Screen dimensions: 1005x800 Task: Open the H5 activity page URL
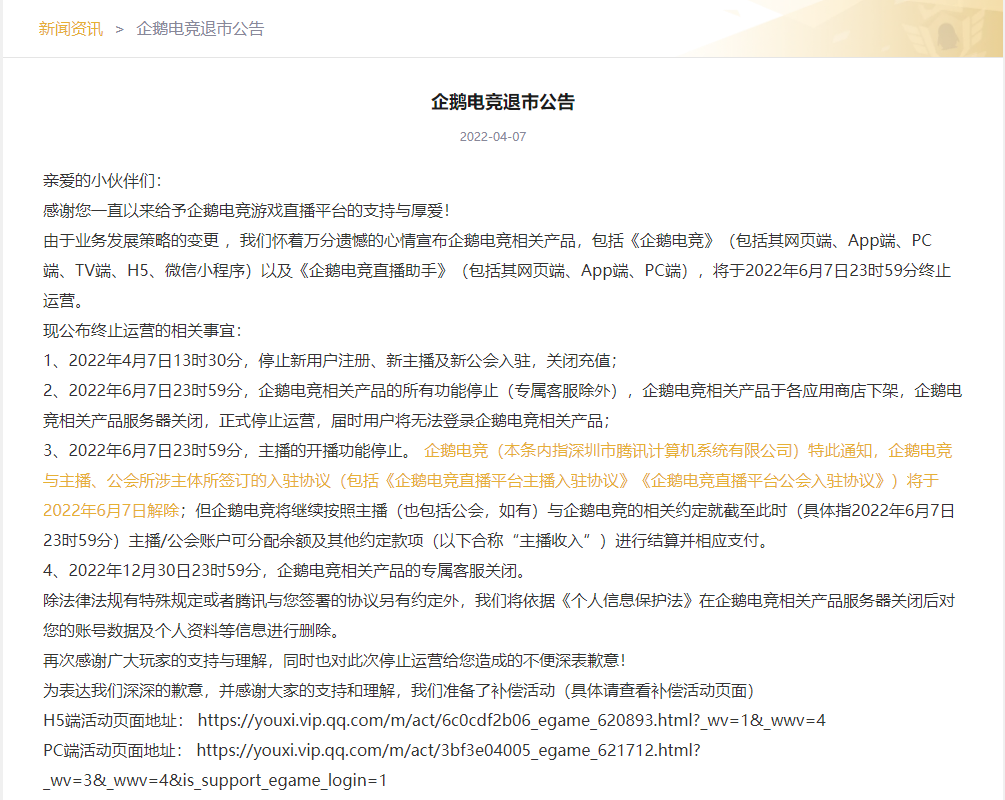click(511, 720)
